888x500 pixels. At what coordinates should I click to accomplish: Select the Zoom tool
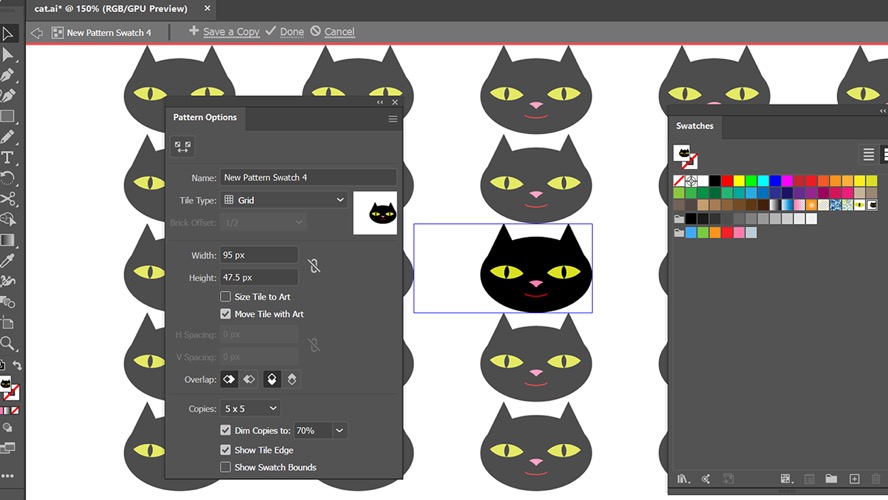(7, 343)
